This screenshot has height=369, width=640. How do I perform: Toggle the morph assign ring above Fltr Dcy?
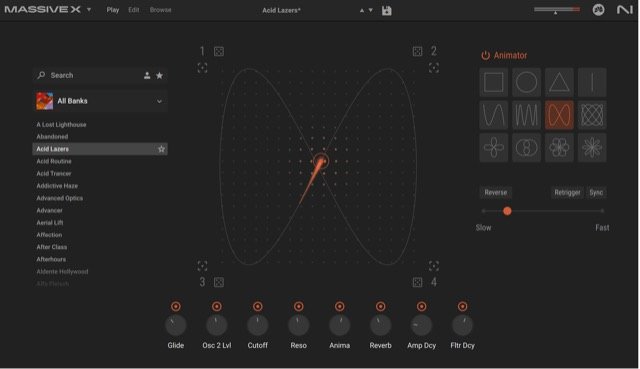462,307
